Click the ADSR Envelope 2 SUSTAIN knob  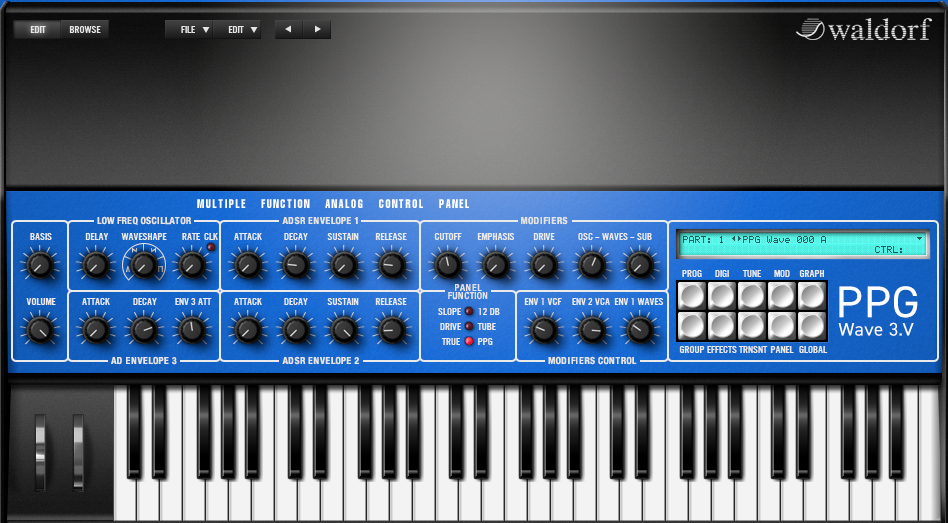[x=343, y=330]
